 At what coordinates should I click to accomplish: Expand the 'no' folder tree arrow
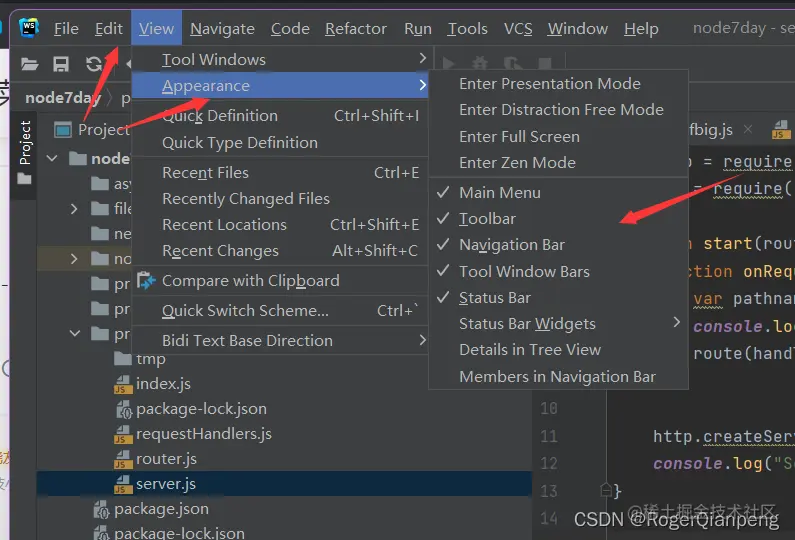point(74,259)
